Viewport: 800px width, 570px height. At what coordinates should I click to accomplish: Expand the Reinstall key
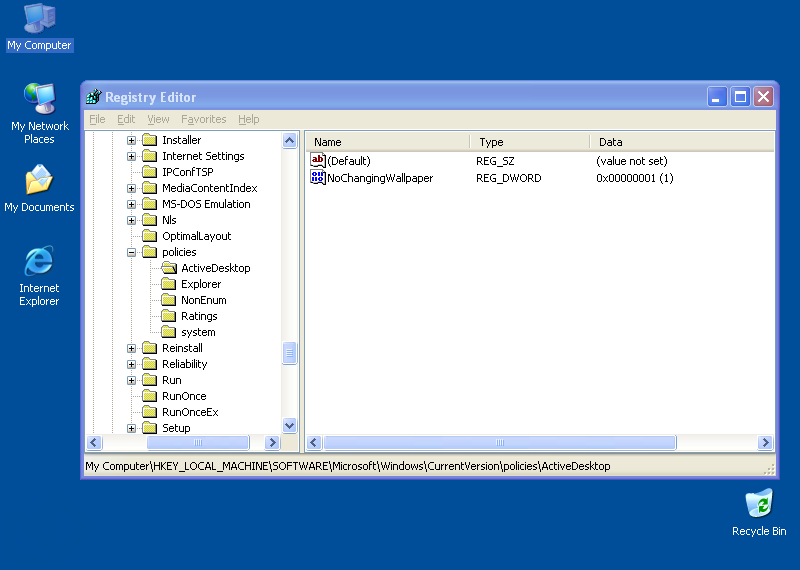pos(132,349)
